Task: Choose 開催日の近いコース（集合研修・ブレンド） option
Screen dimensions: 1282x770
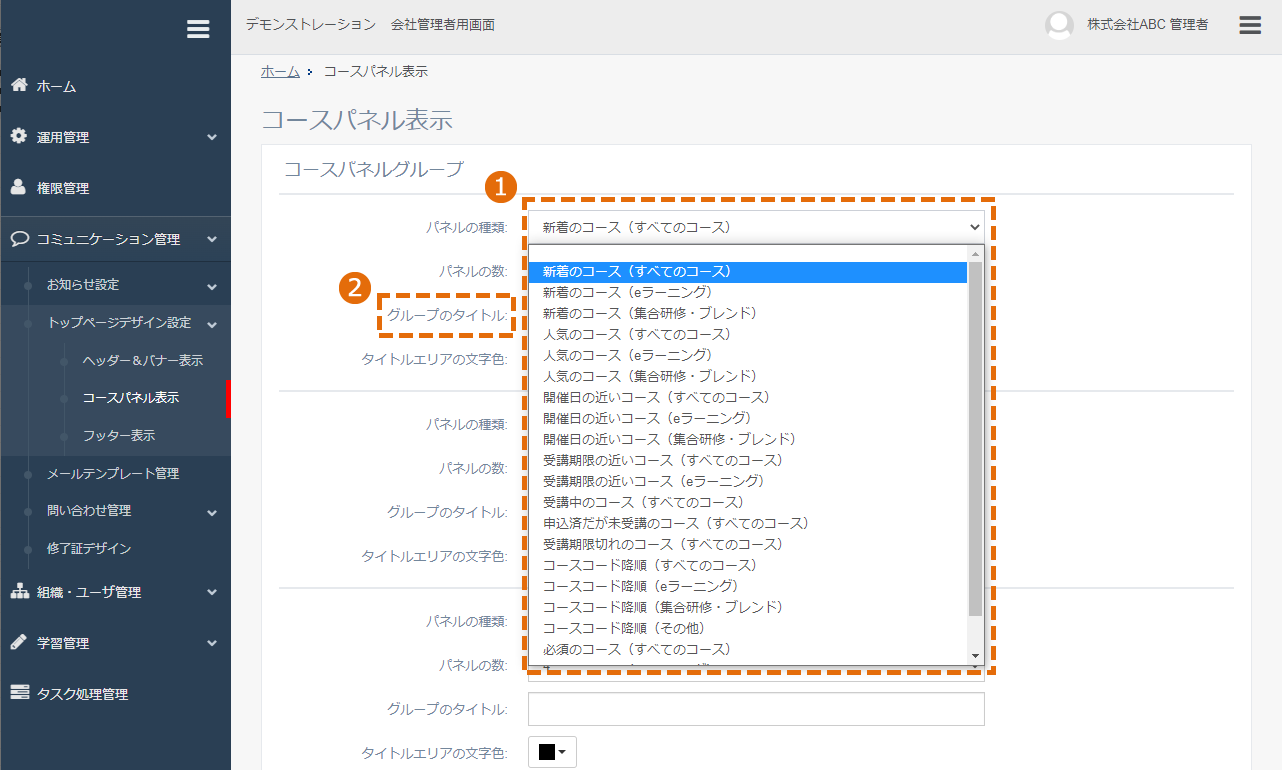Action: pos(748,439)
